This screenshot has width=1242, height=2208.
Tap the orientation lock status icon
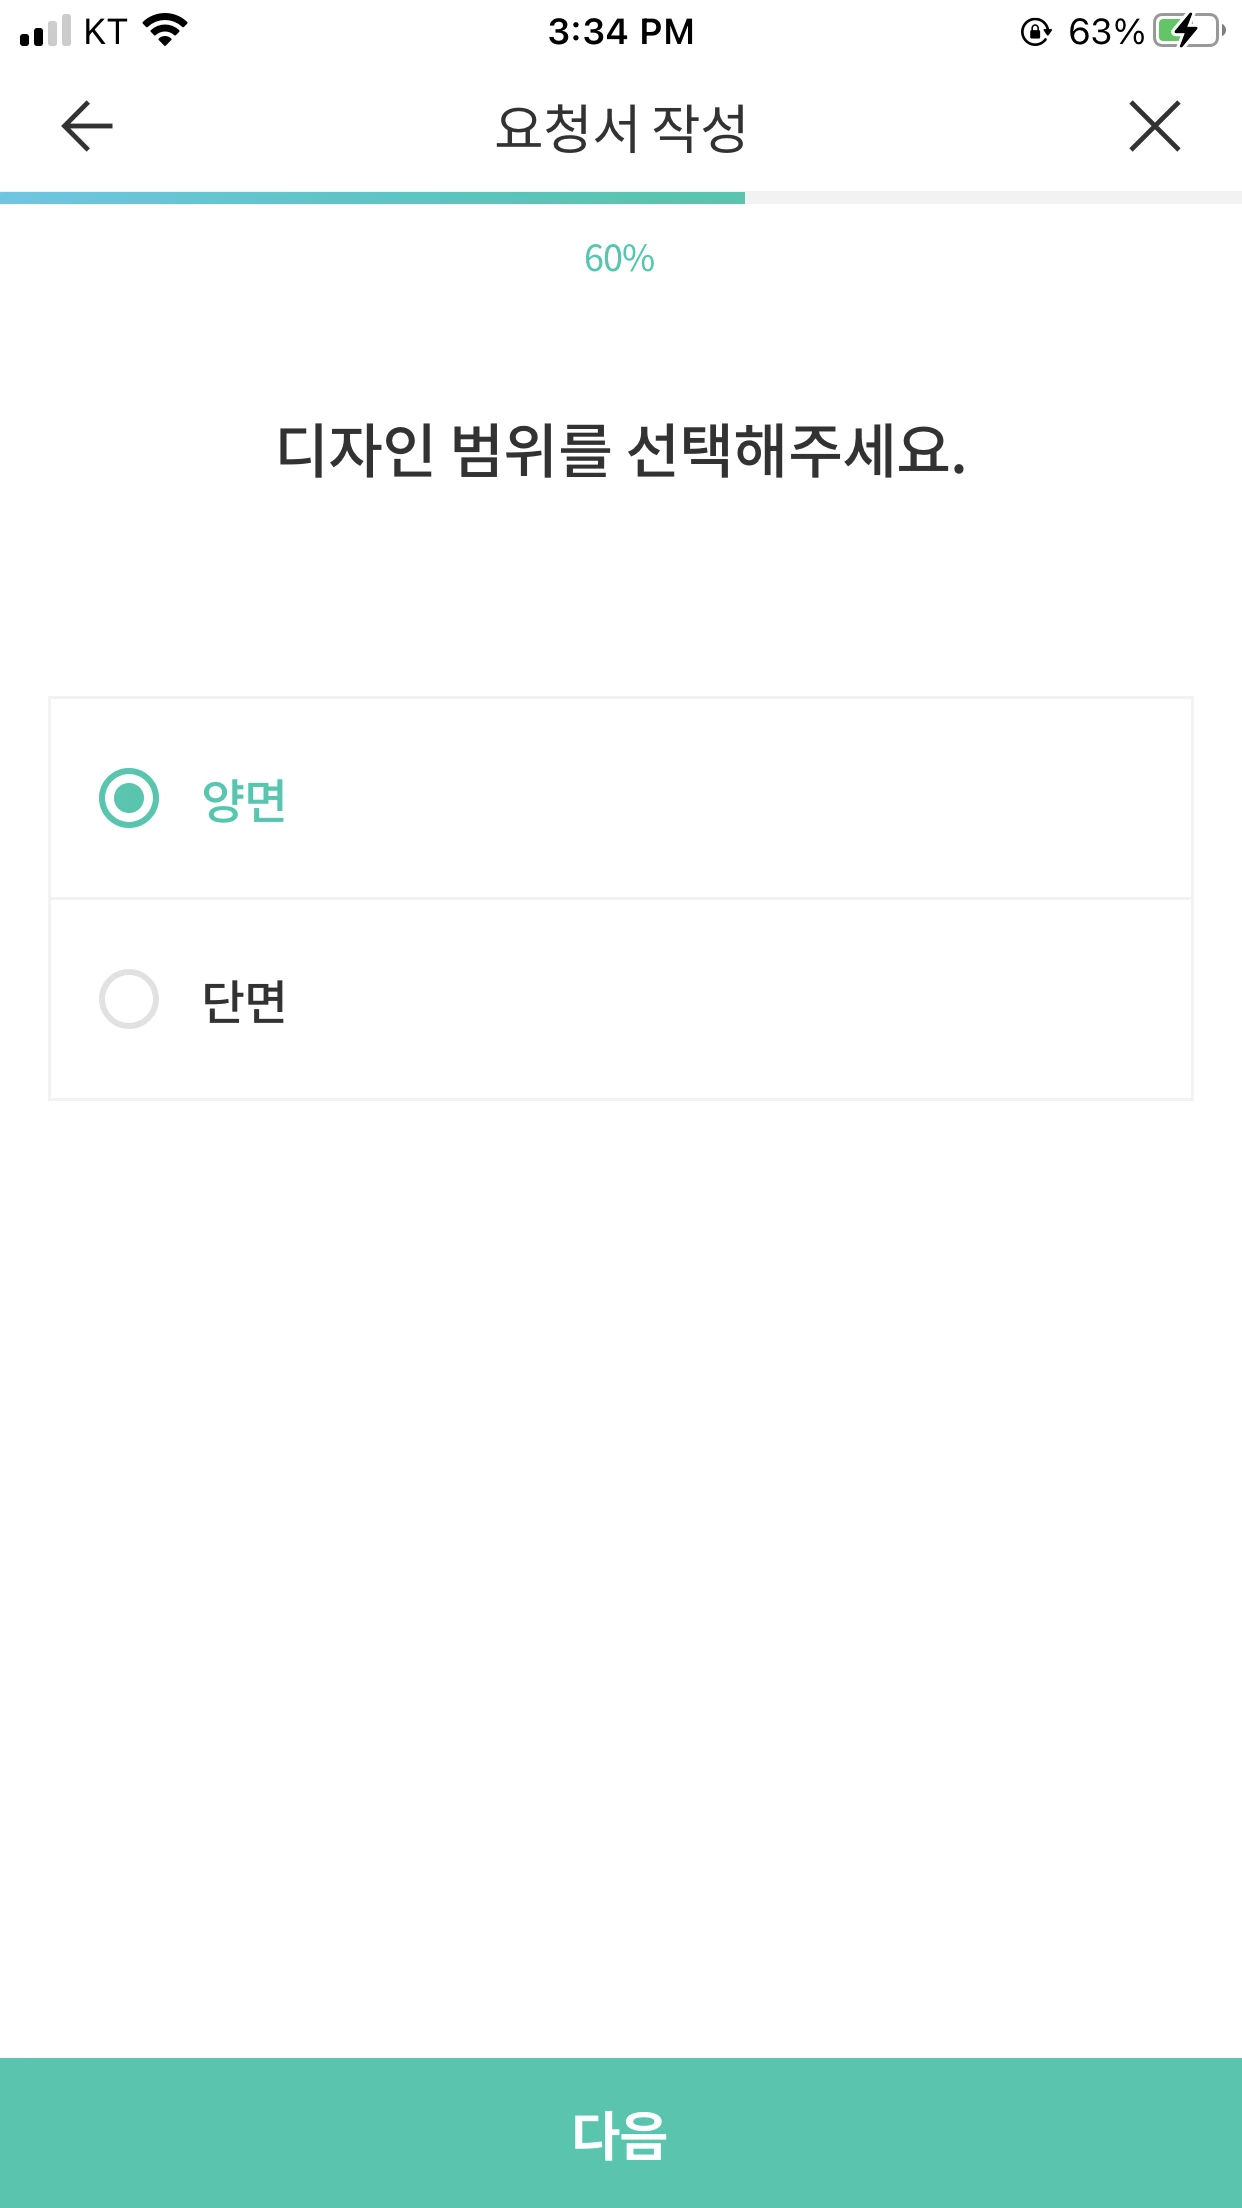click(x=1036, y=32)
